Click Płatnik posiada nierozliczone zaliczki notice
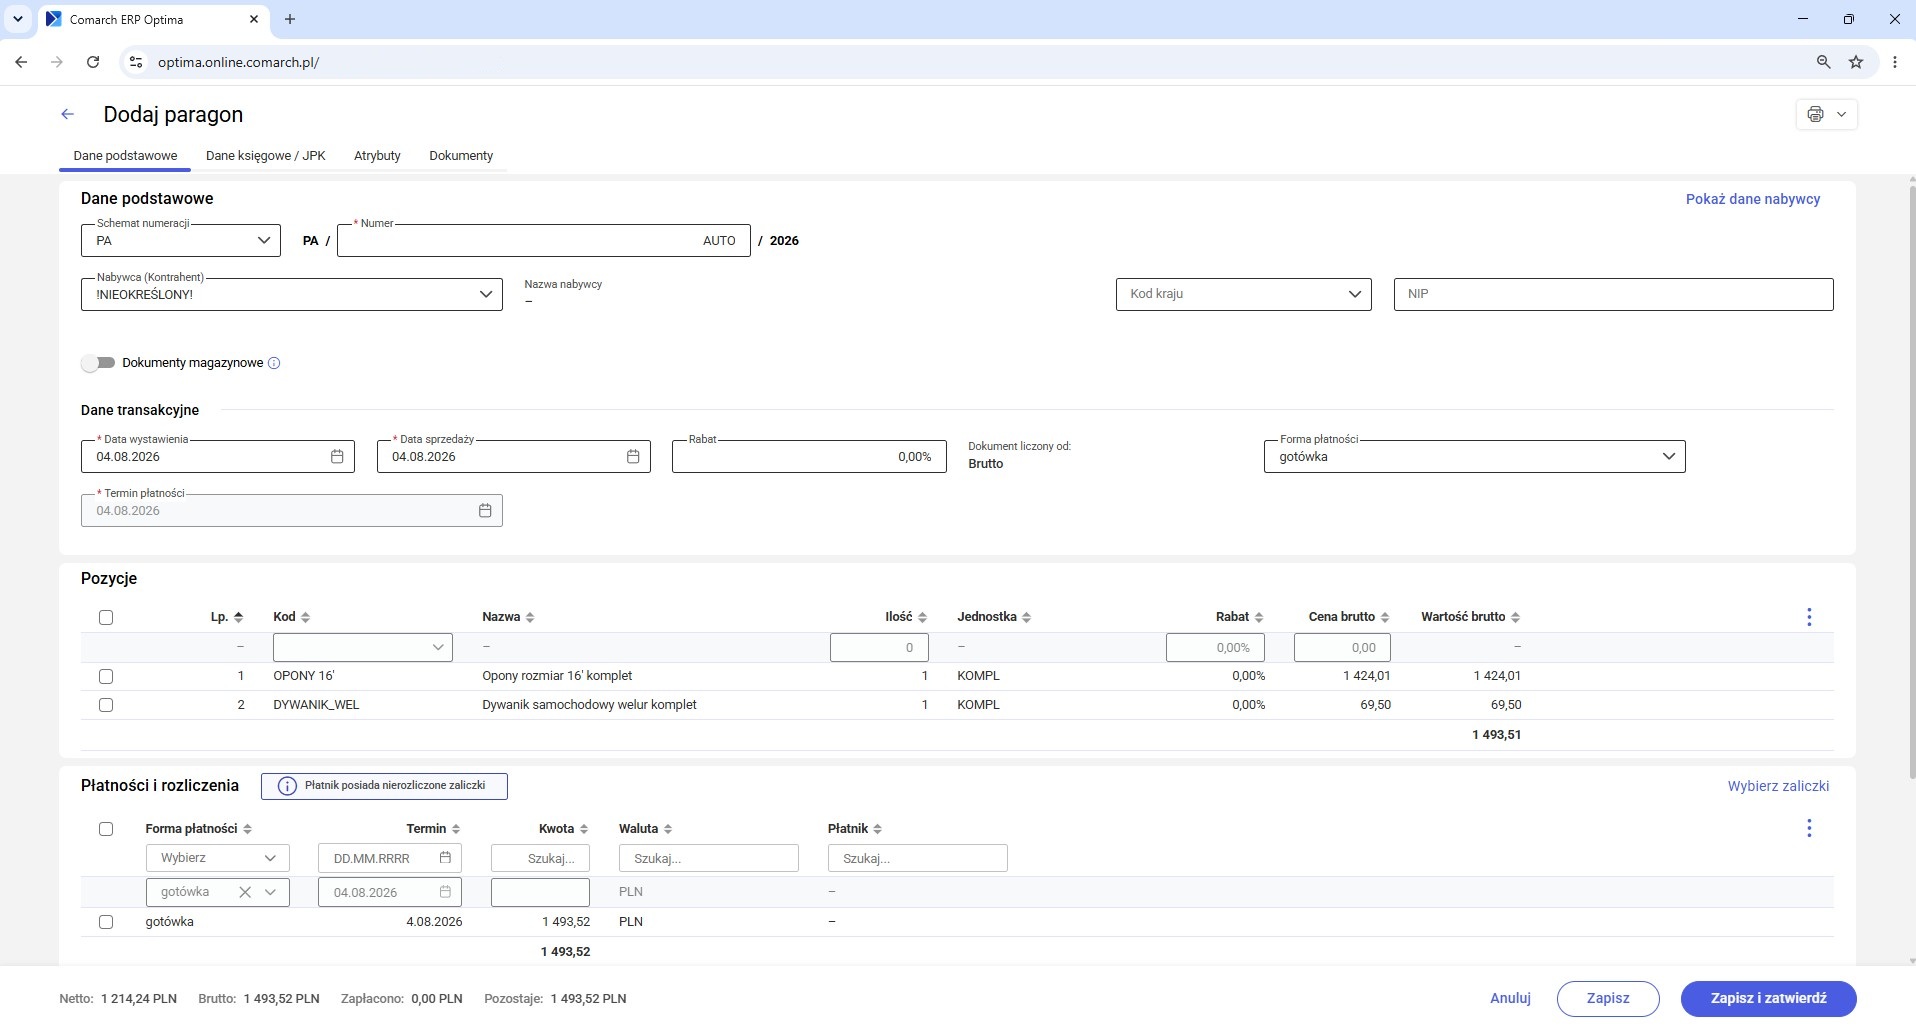The image size is (1916, 1029). [x=384, y=786]
